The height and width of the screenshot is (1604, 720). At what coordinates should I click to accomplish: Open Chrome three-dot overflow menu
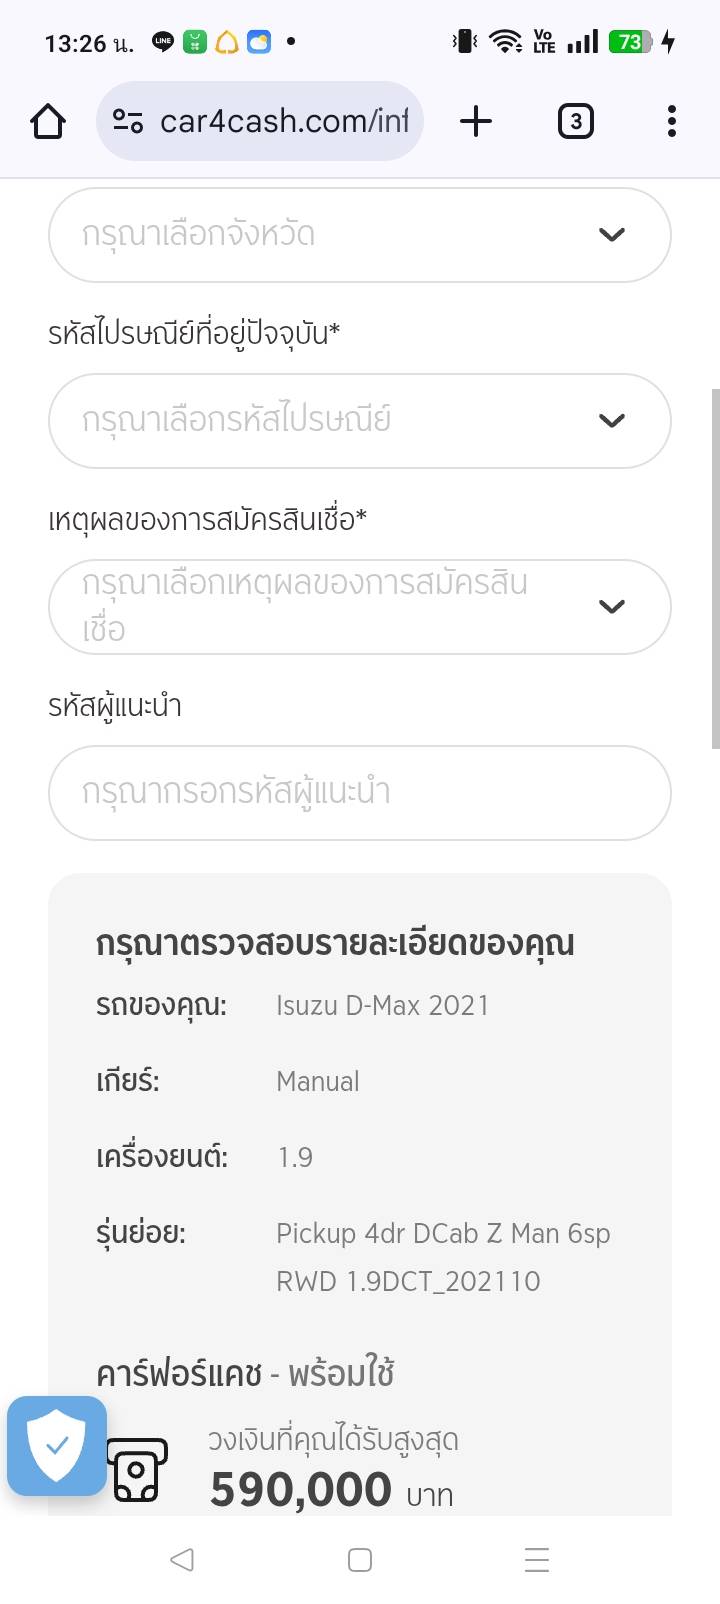click(x=671, y=122)
